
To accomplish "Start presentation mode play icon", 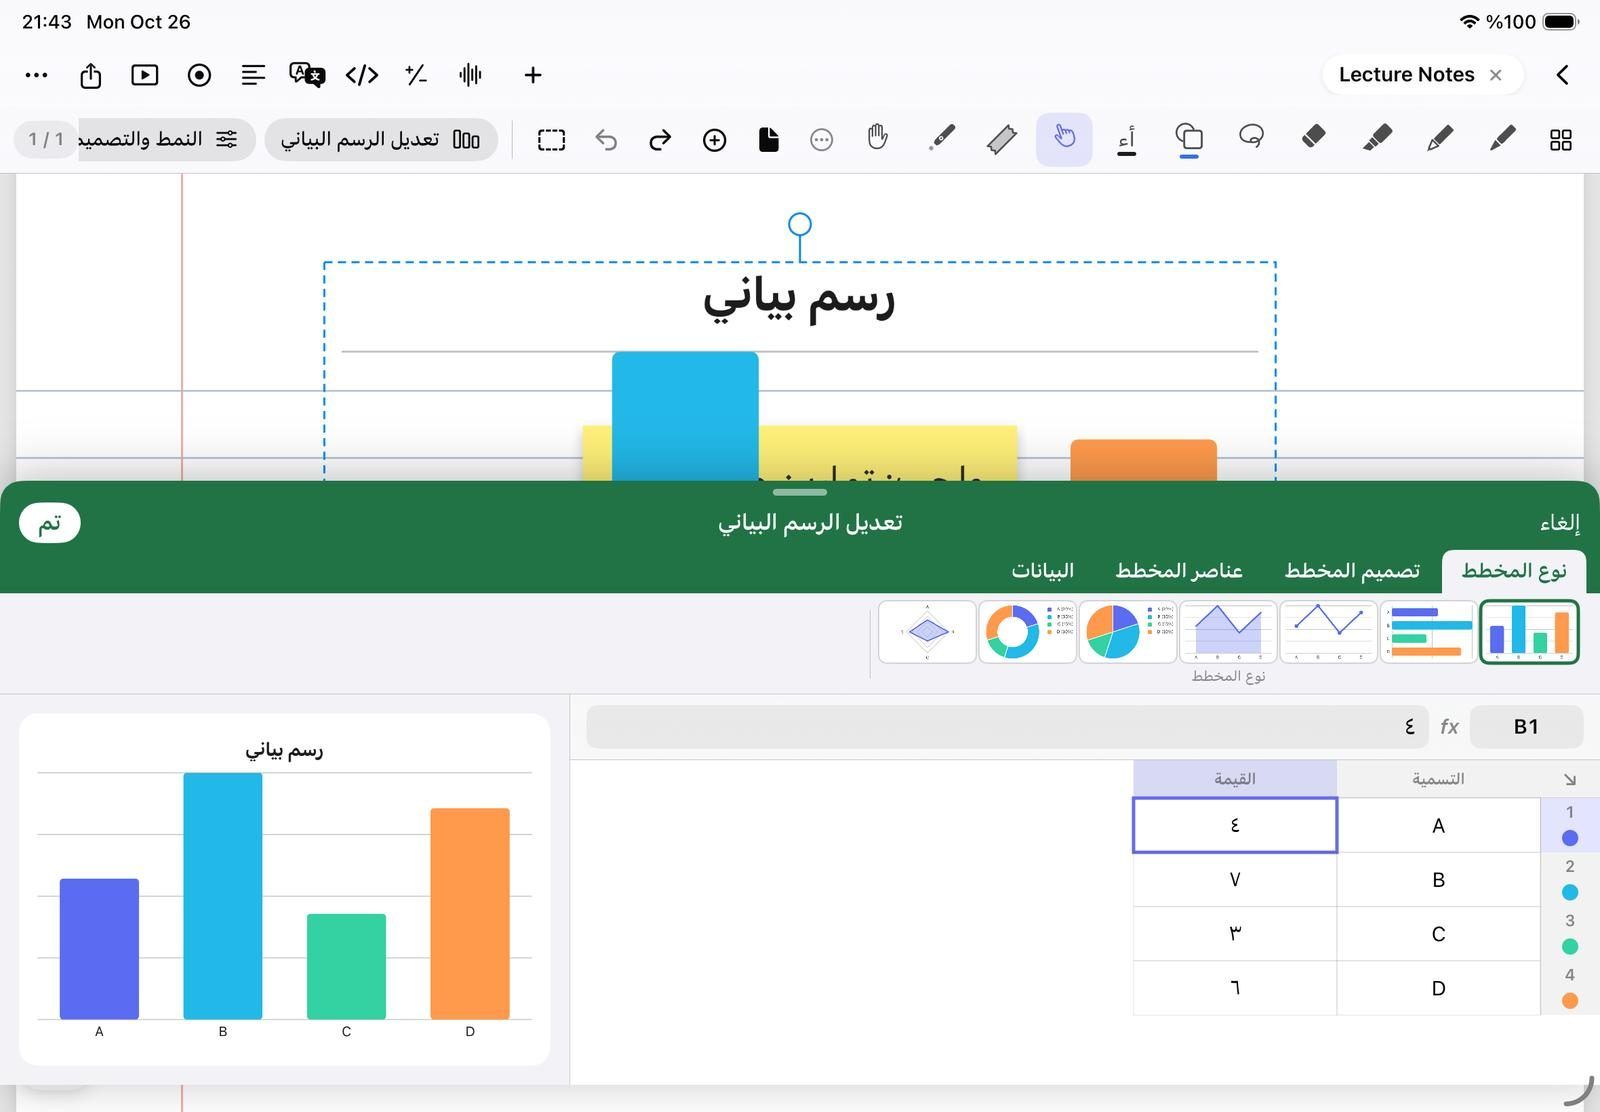I will coord(145,75).
